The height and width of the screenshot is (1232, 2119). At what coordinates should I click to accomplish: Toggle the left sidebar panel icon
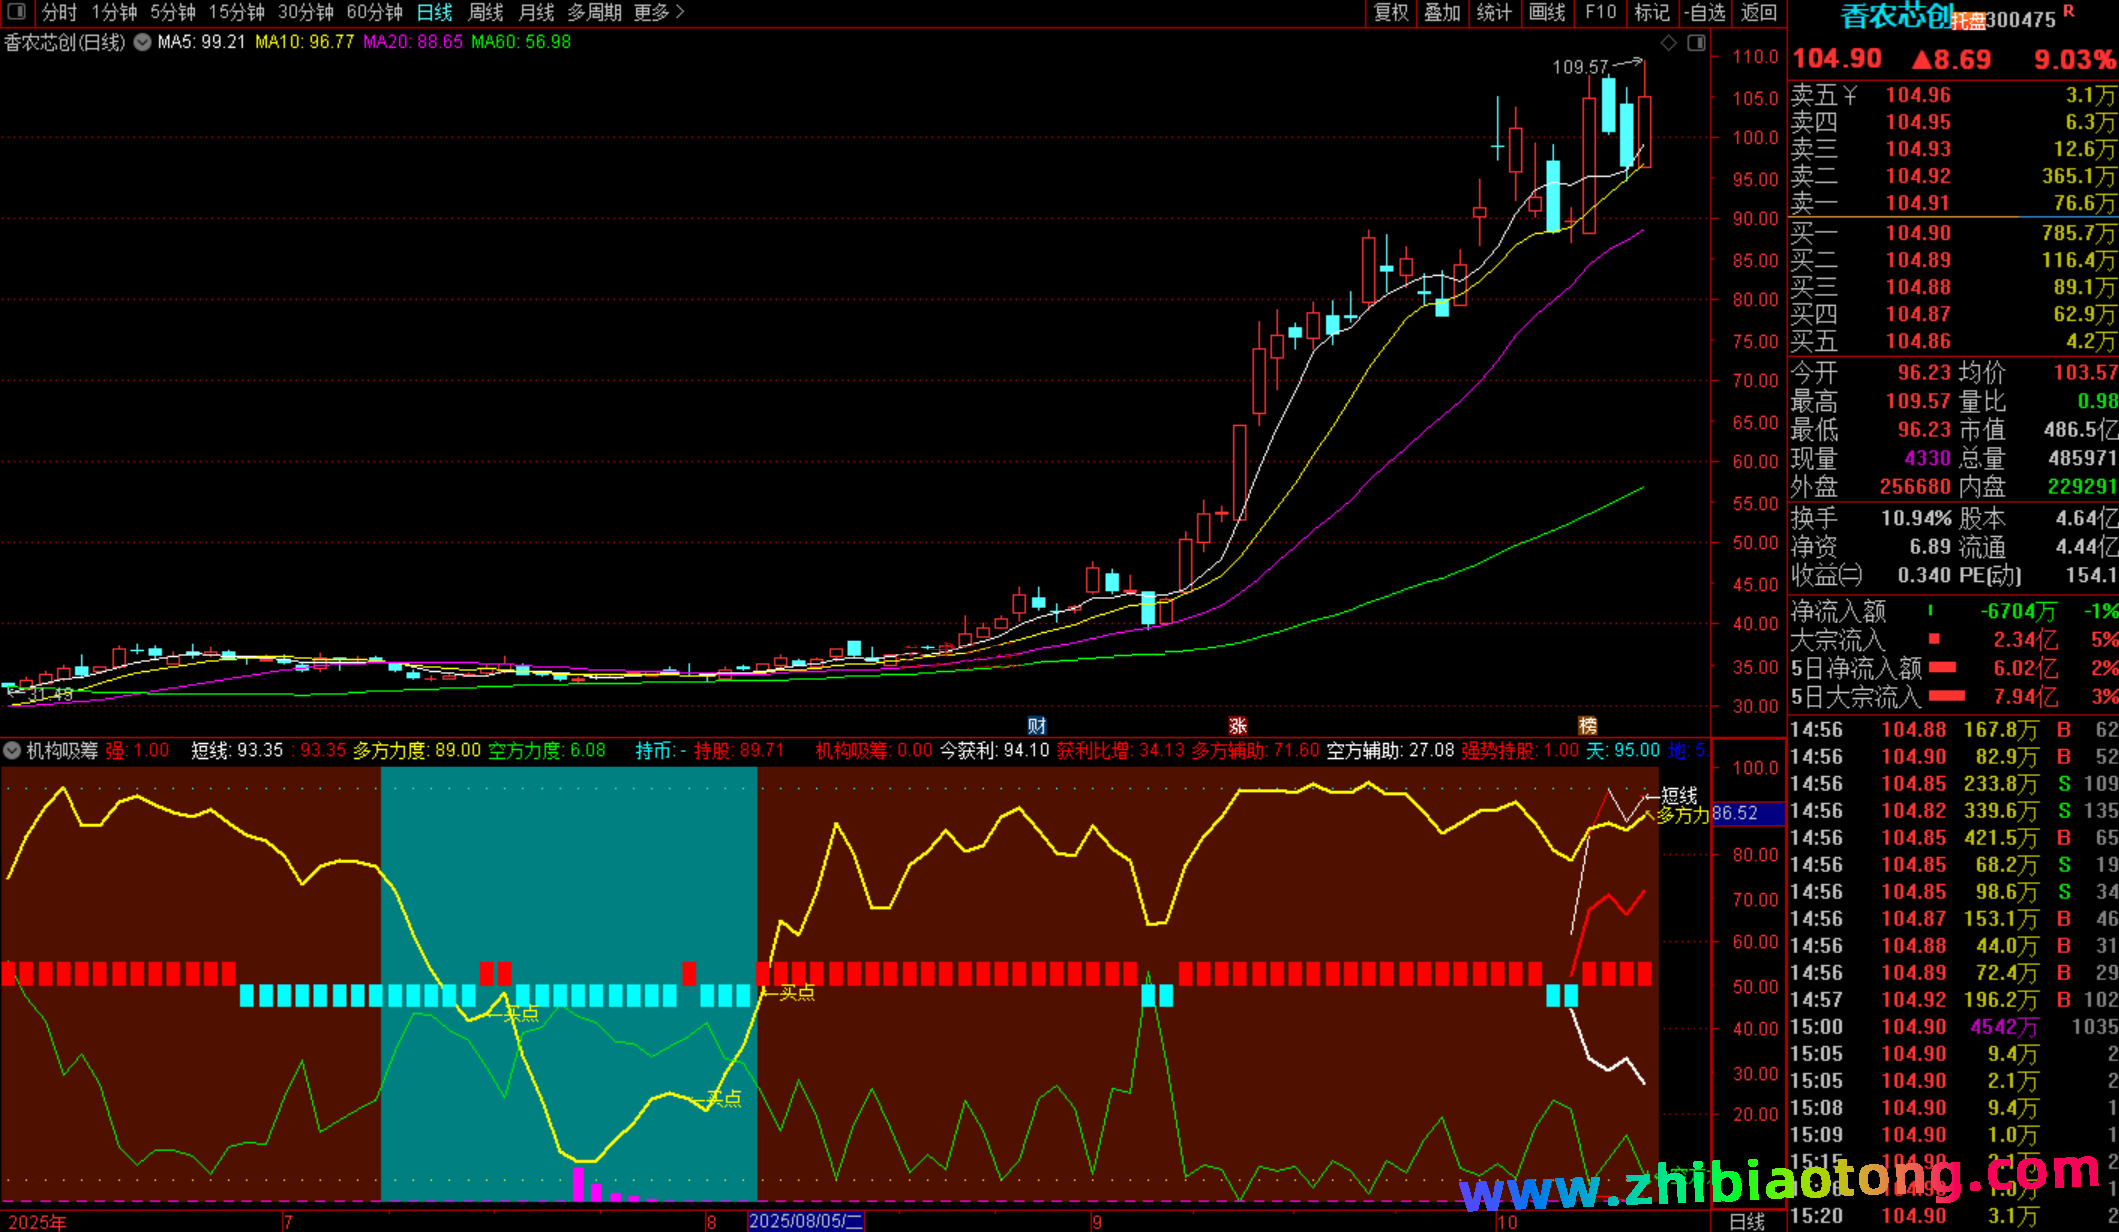click(x=17, y=12)
